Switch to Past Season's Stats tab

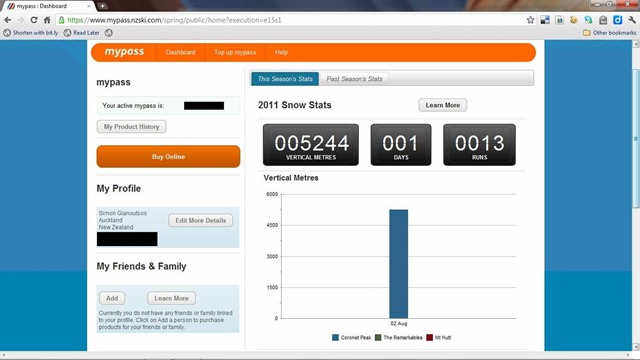click(x=354, y=79)
